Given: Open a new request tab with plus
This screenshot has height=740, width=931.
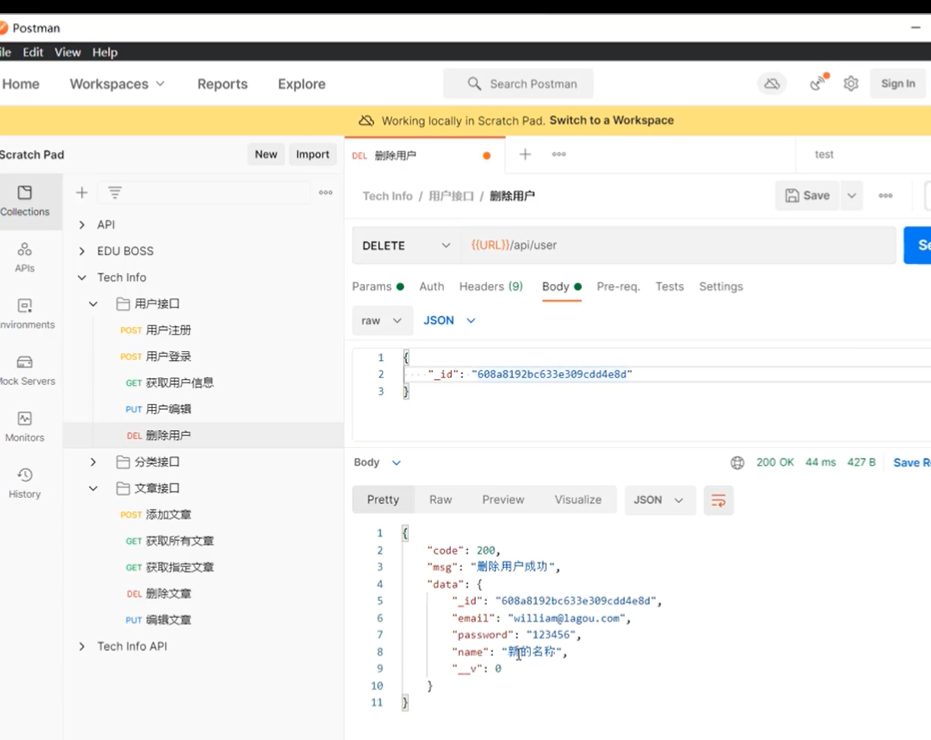Looking at the screenshot, I should click(525, 154).
